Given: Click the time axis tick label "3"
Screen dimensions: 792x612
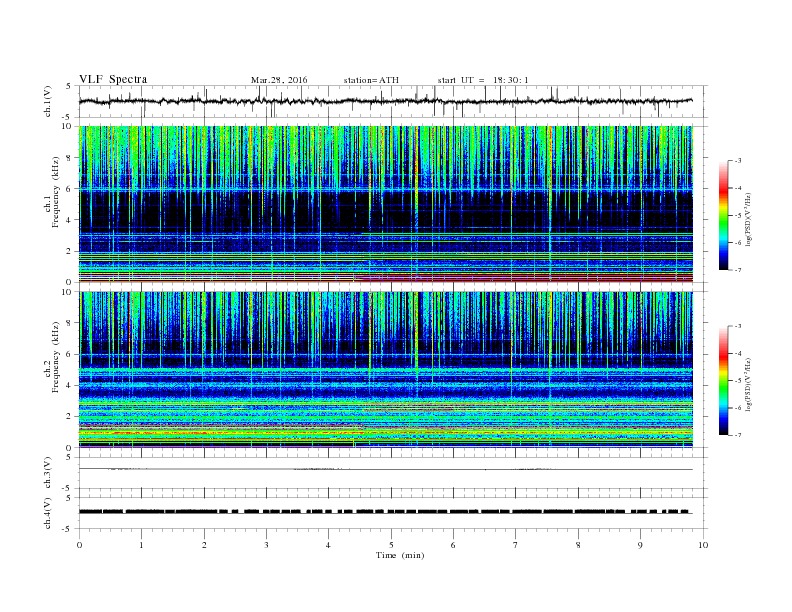Looking at the screenshot, I should click(266, 545).
